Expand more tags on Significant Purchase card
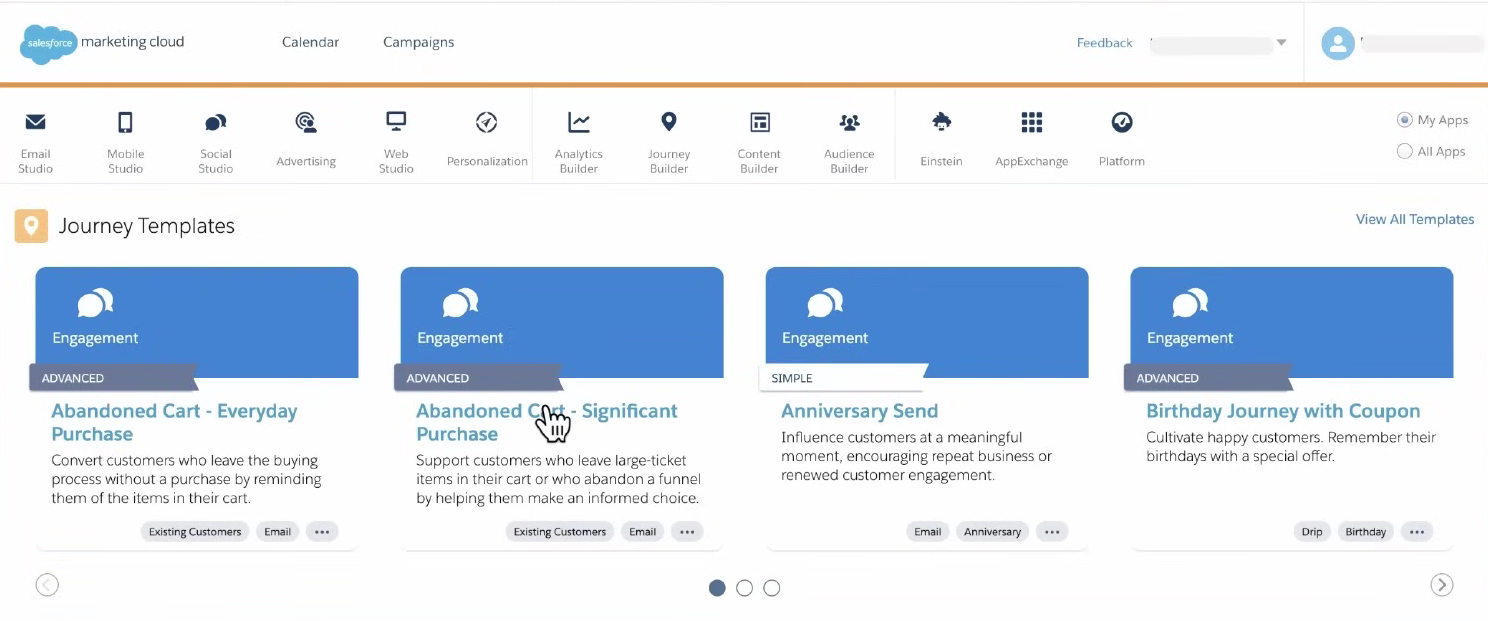This screenshot has height=621, width=1488. (687, 532)
